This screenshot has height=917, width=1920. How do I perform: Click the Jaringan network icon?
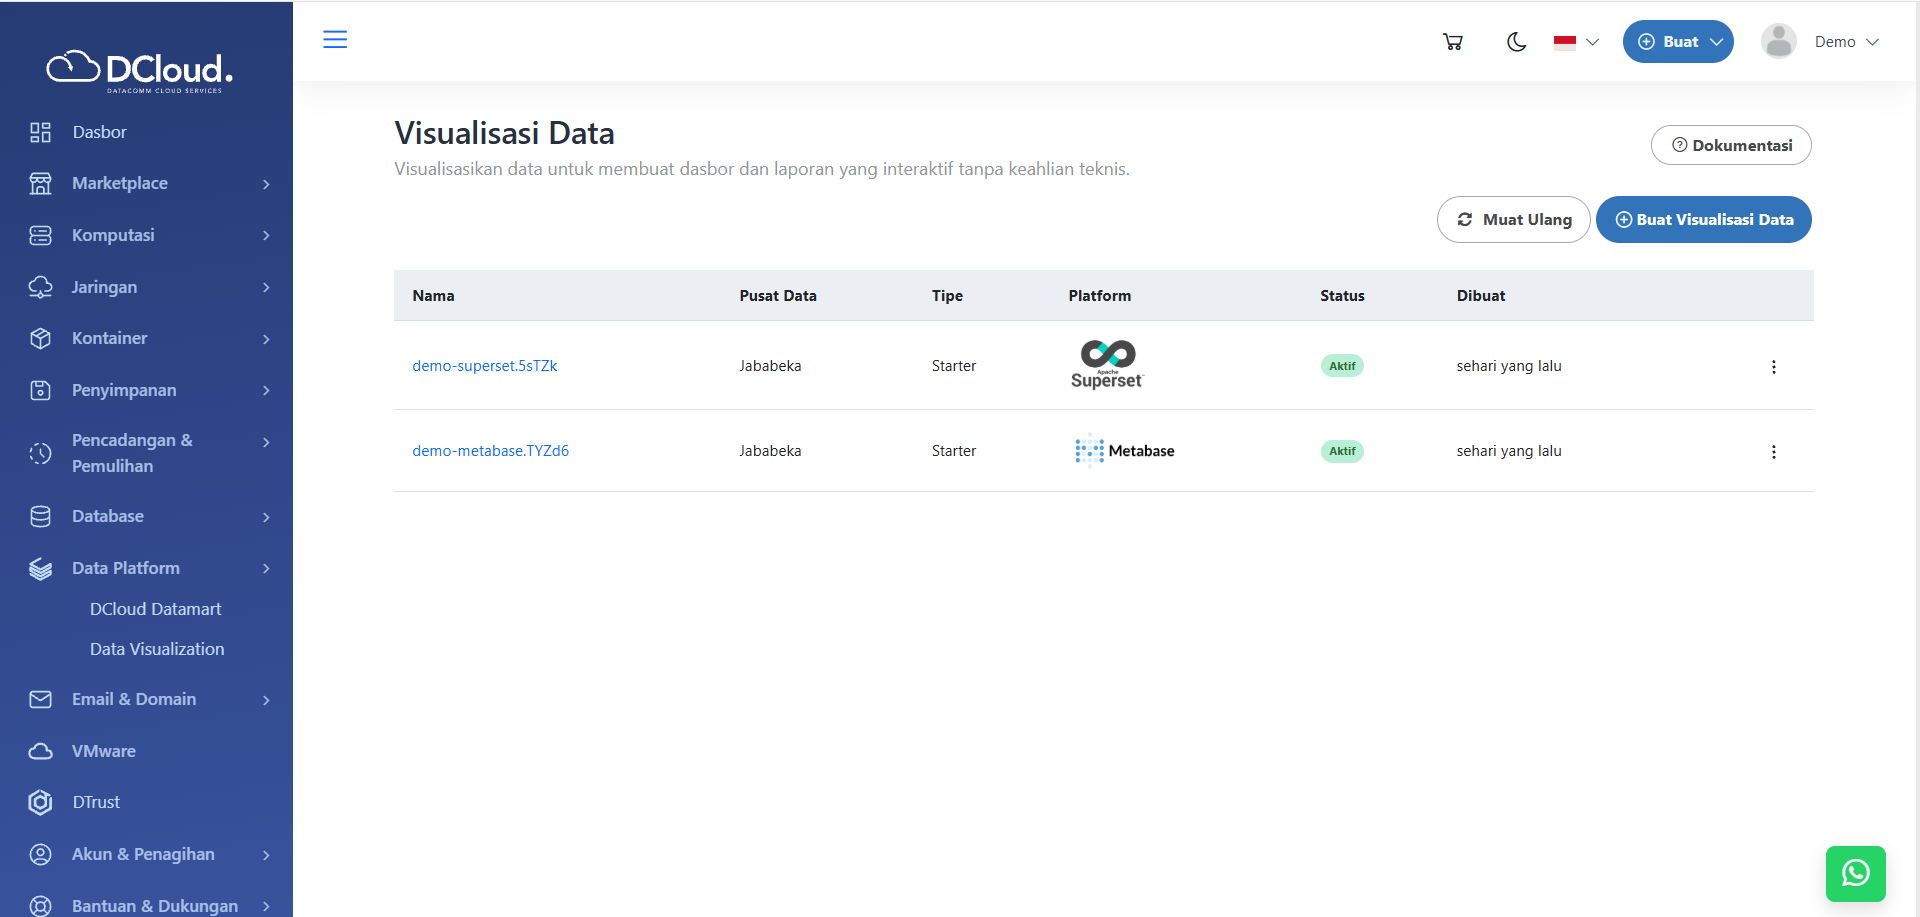(x=40, y=287)
